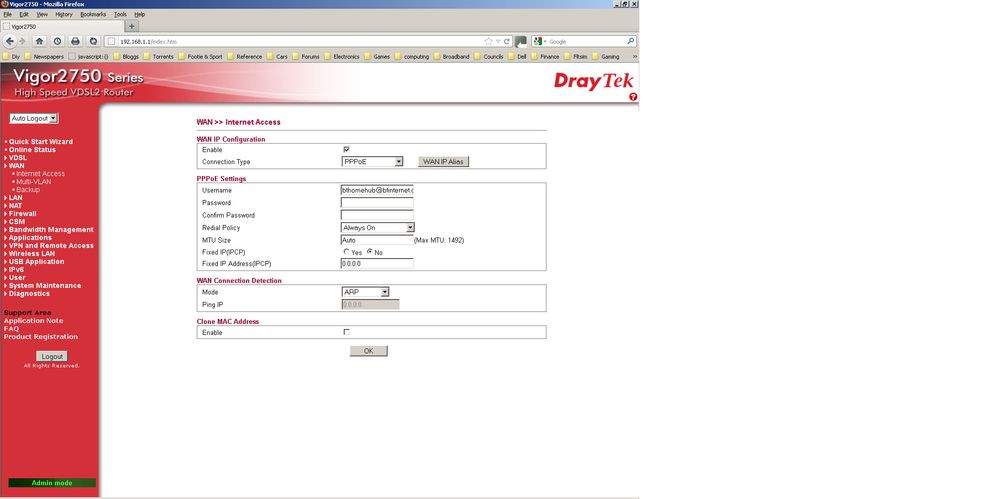Open the Bookmarks menu
The width and height of the screenshot is (999, 499).
[x=93, y=14]
